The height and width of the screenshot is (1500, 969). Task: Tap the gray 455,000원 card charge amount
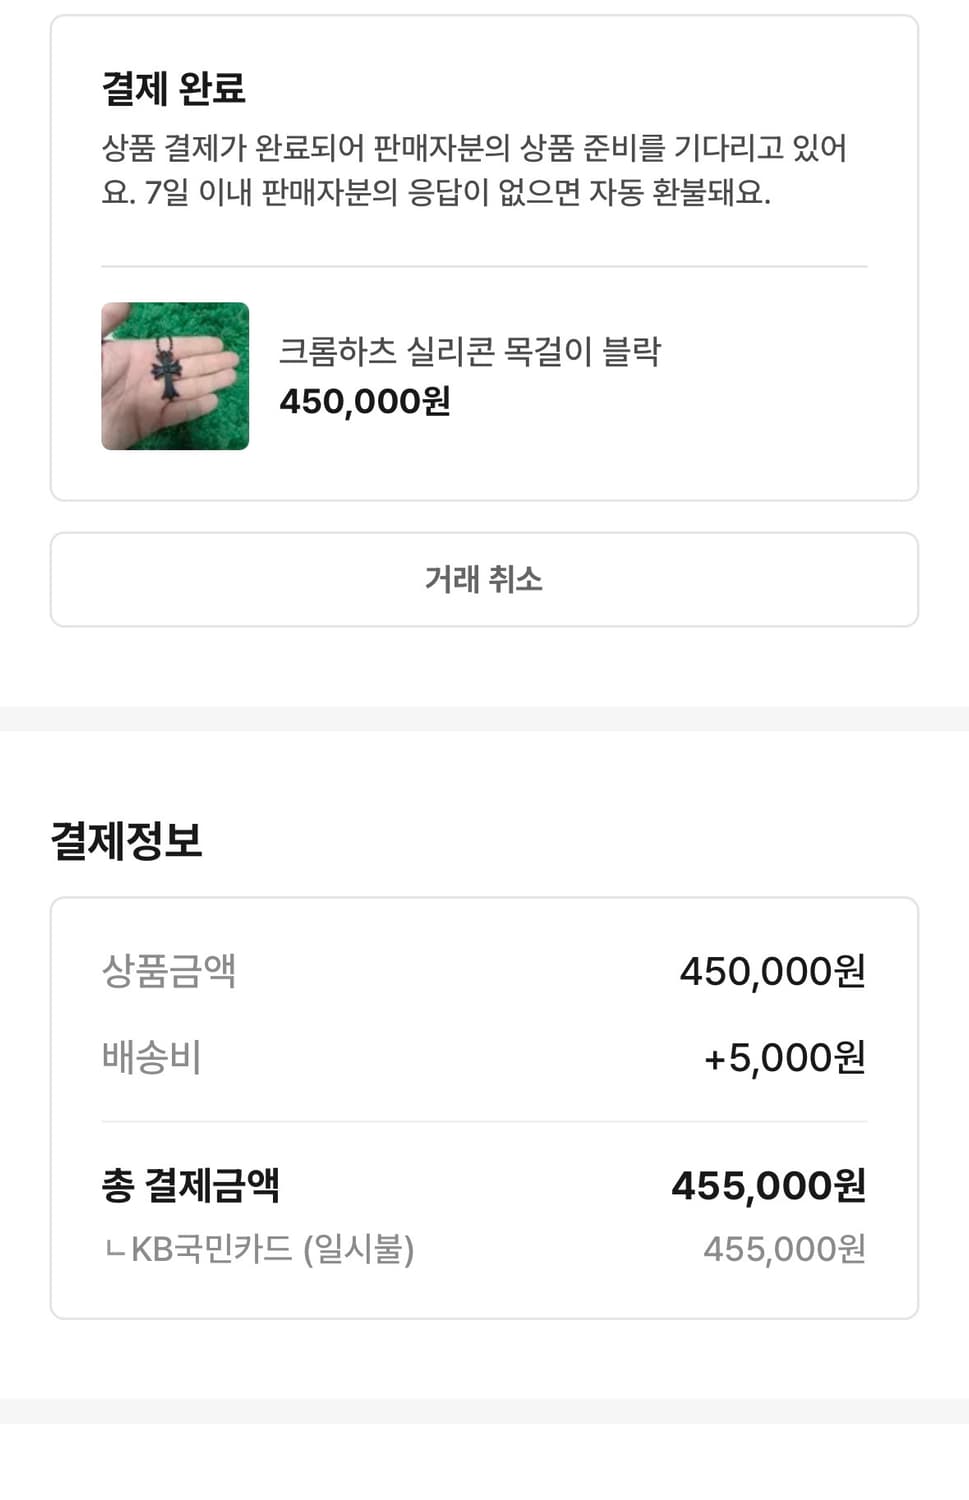(x=784, y=1249)
